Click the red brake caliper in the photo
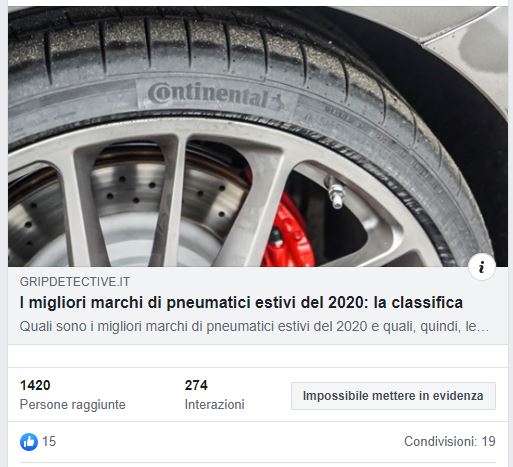Image resolution: width=513 pixels, height=467 pixels. [287, 230]
